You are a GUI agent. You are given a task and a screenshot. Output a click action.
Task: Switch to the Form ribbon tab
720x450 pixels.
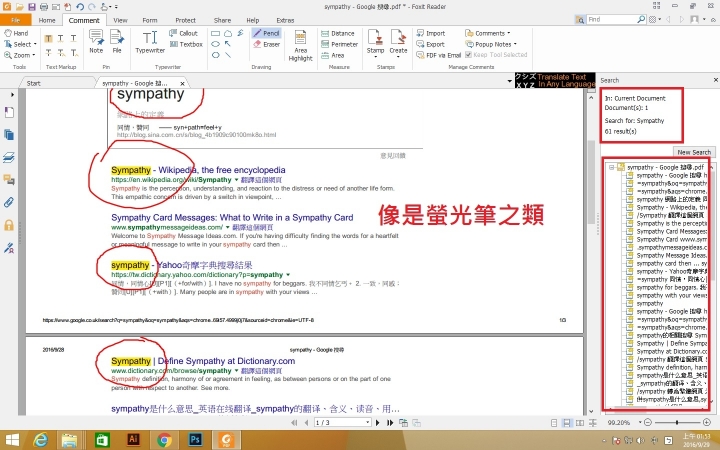point(150,20)
